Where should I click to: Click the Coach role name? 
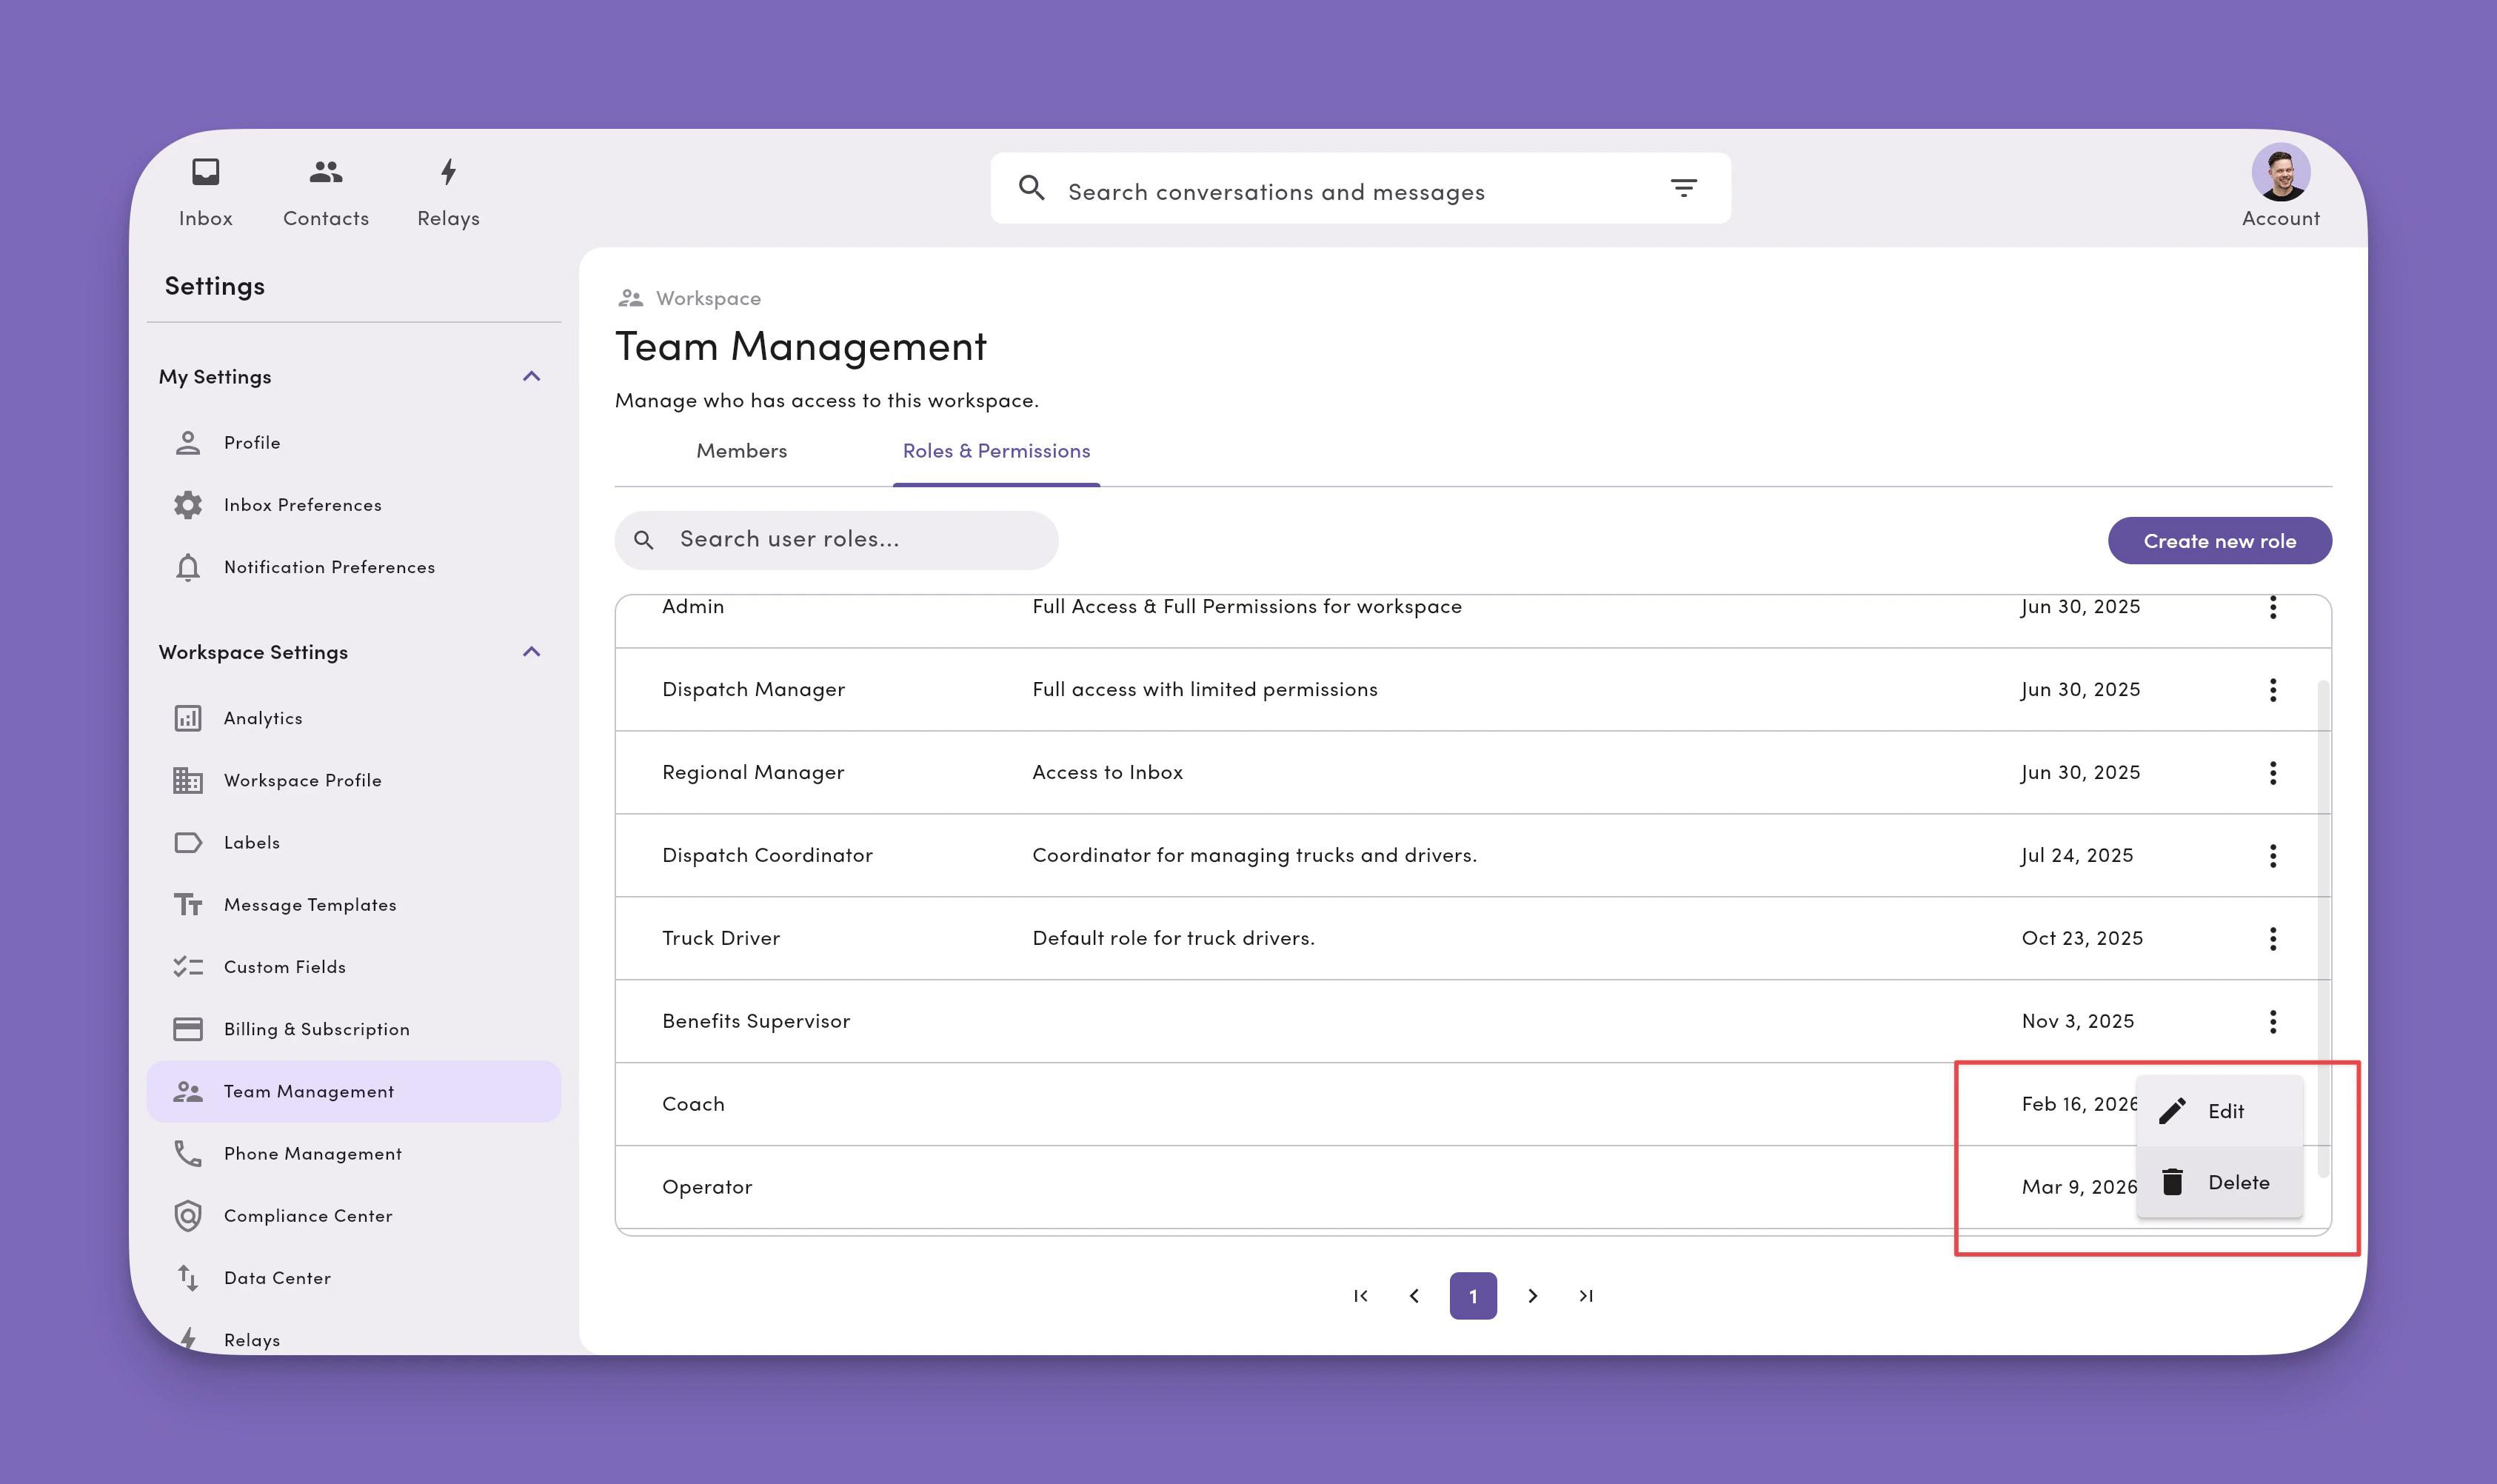(693, 1104)
